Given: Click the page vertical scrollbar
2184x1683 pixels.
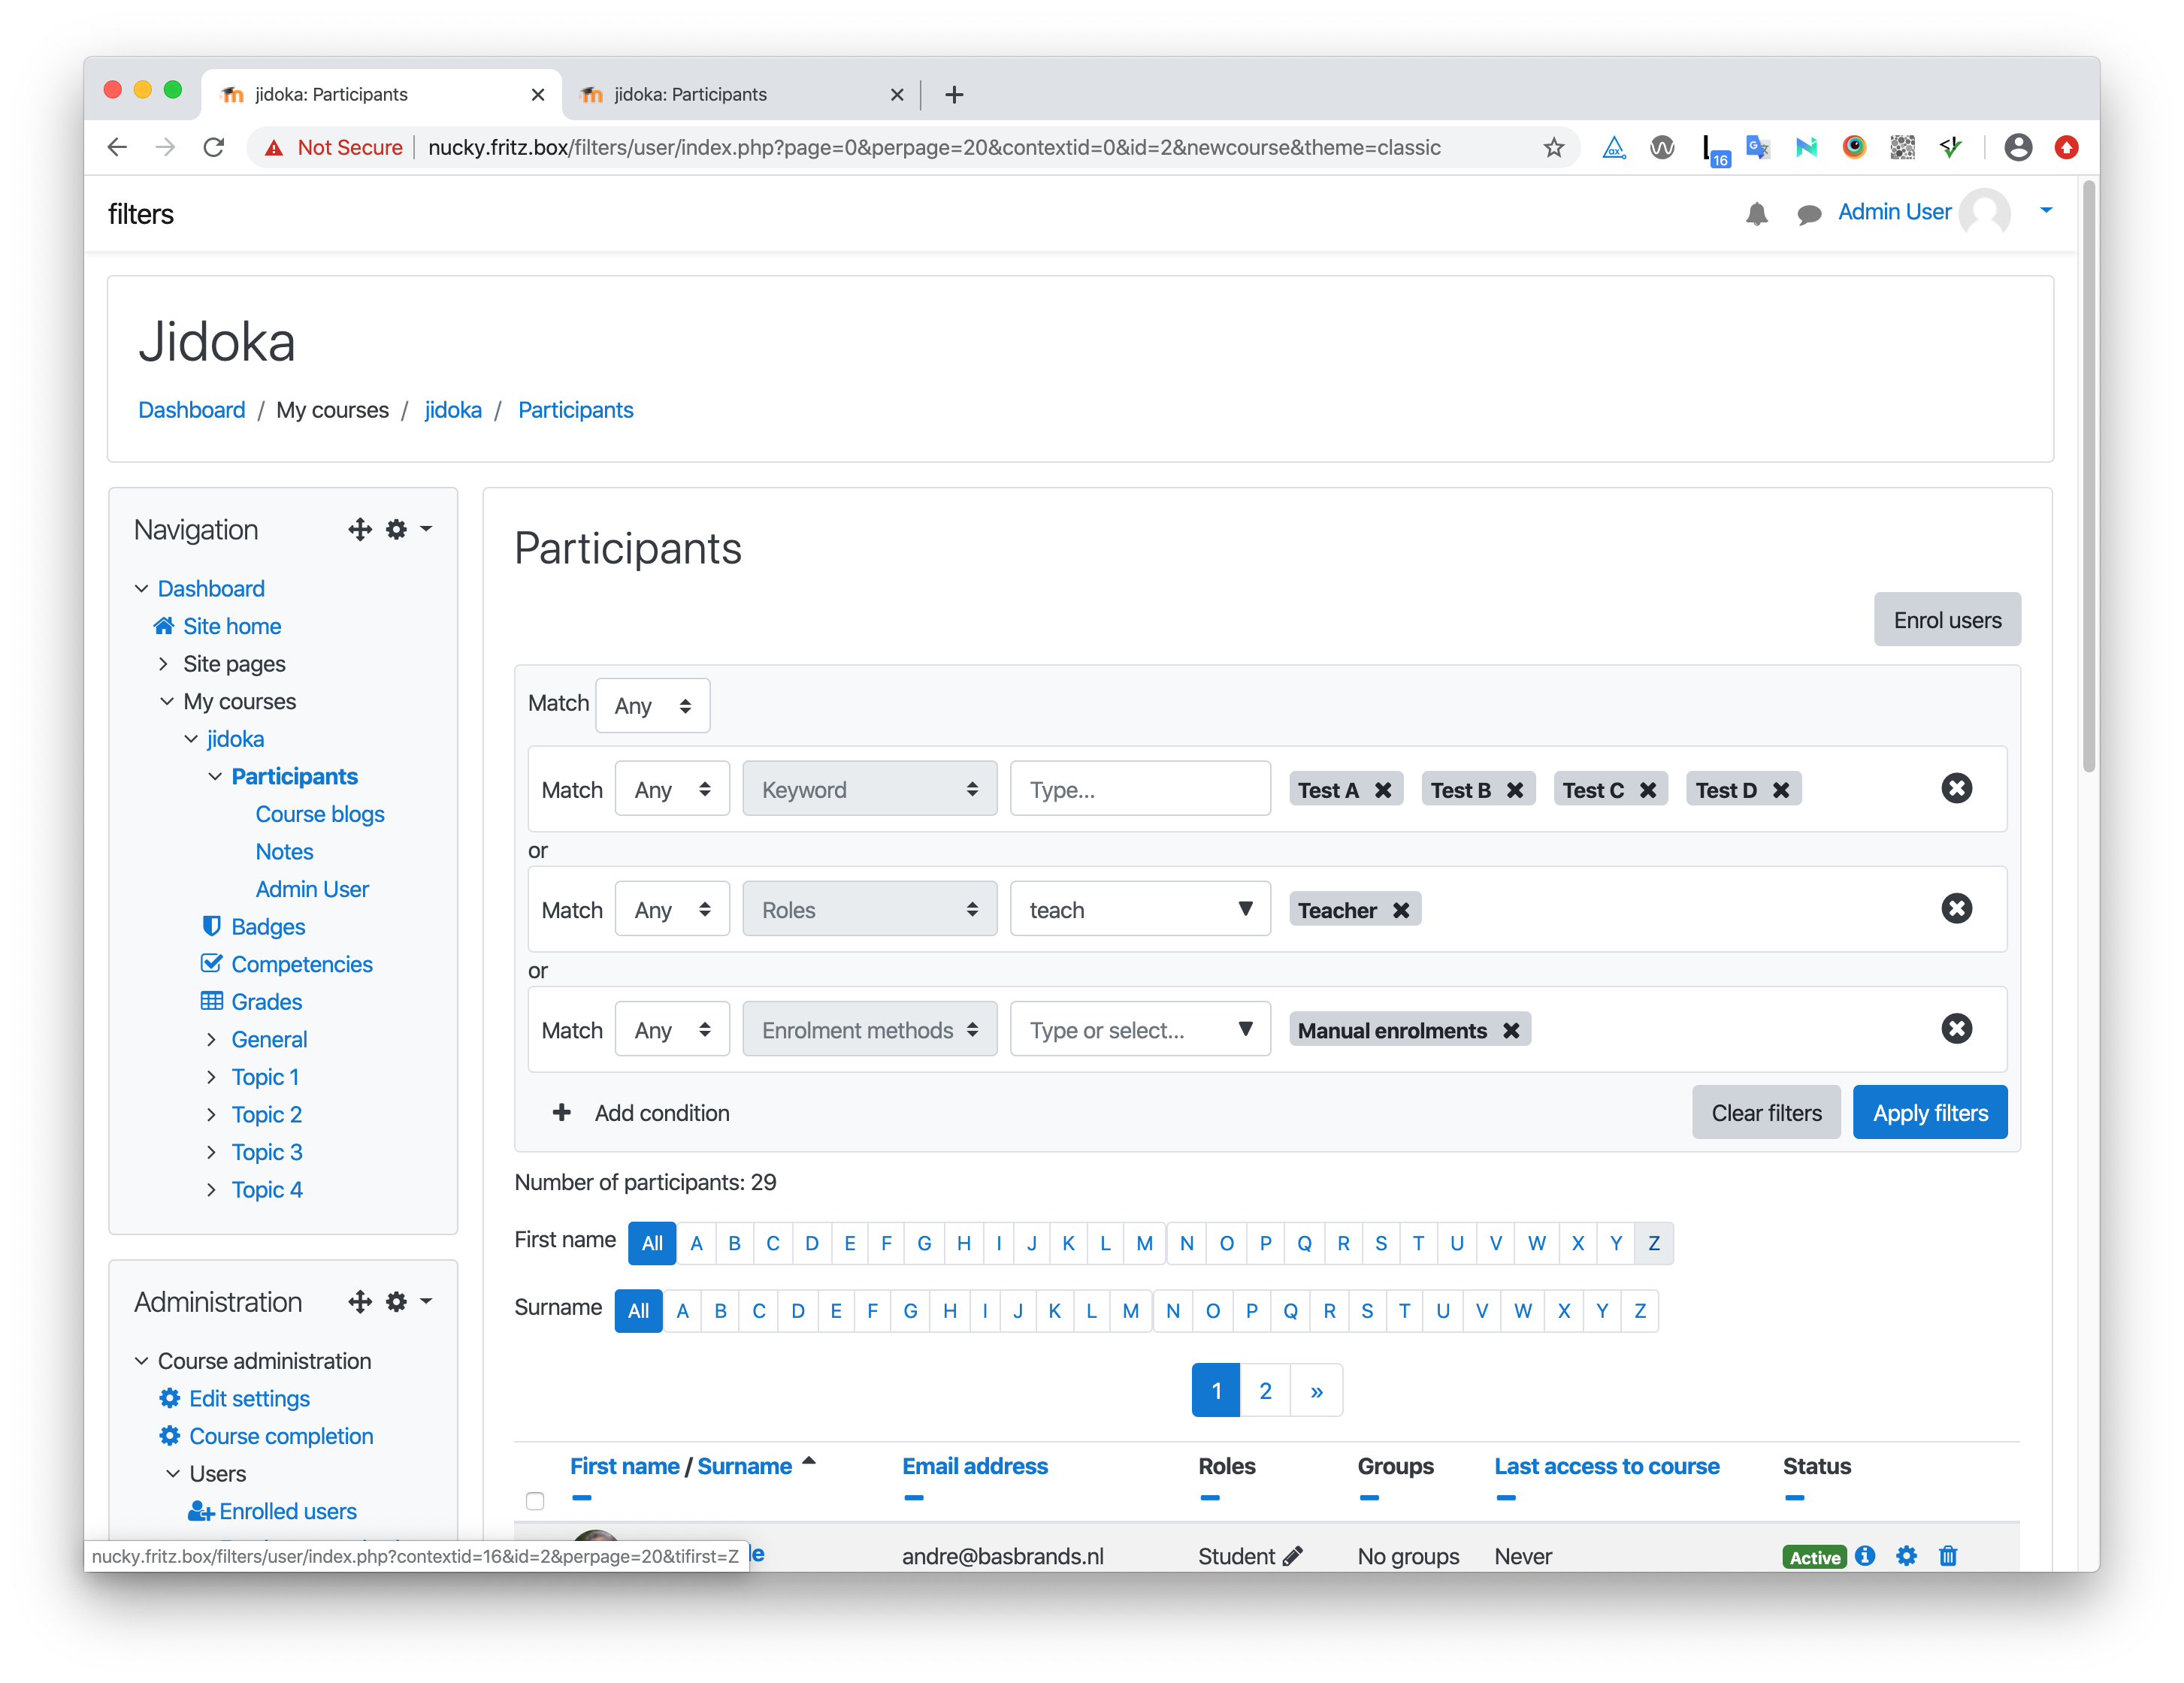Looking at the screenshot, I should (2088, 476).
